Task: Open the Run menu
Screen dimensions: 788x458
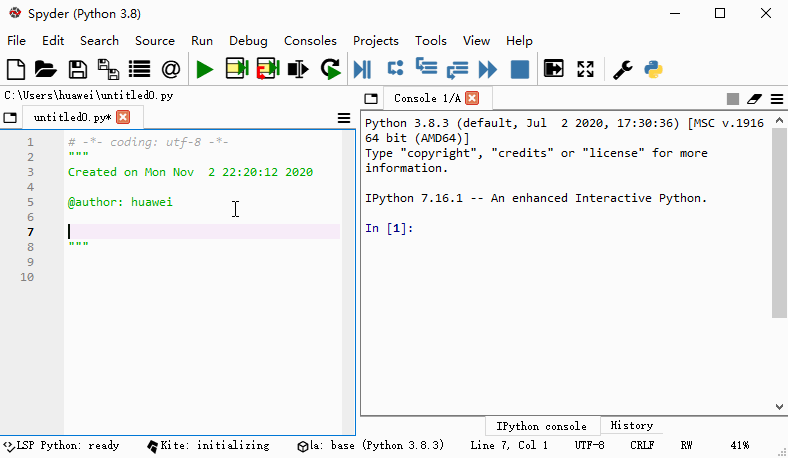Action: (x=202, y=41)
